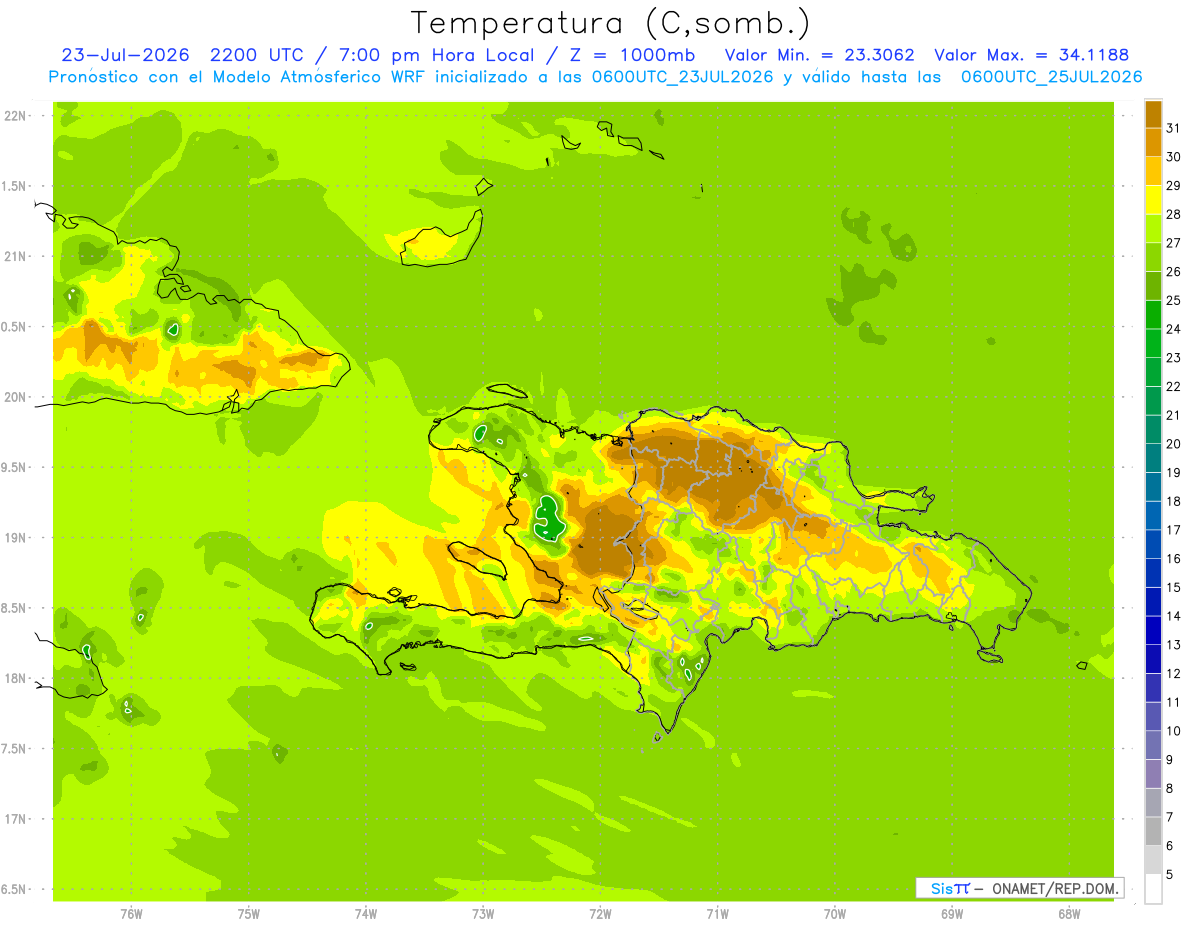The image size is (1200, 927).
Task: Click the "71W" longitude label
Action: 717,913
